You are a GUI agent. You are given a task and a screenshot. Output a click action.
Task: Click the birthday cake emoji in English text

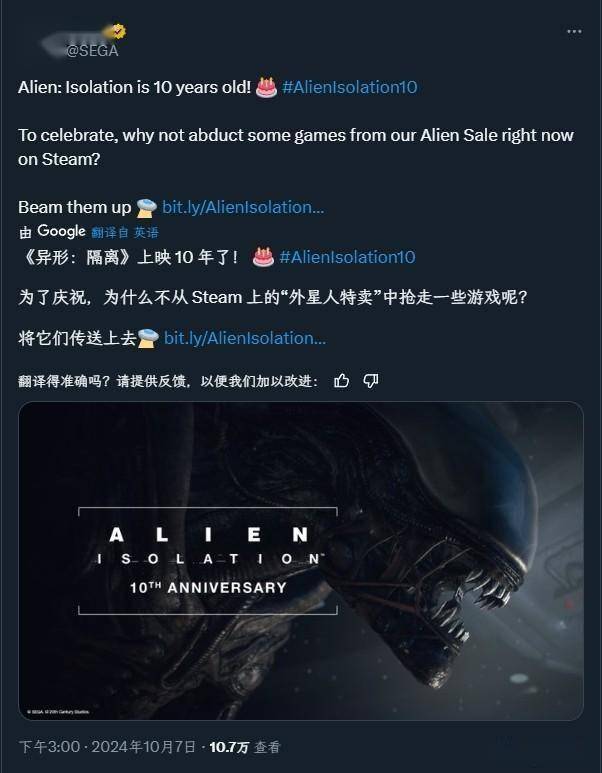[x=266, y=87]
